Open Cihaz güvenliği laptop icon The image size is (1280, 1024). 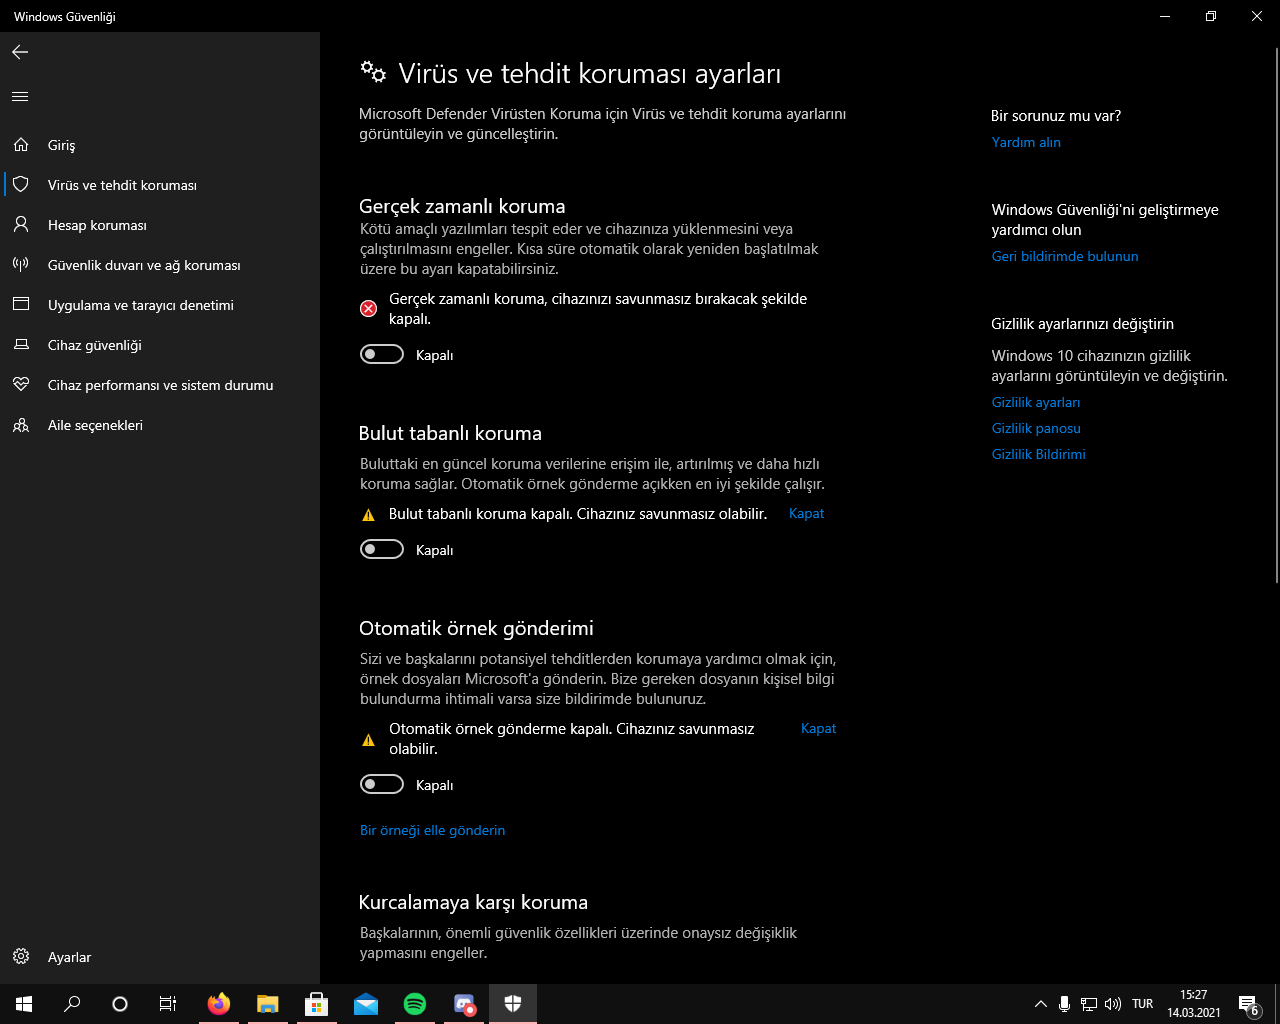(21, 345)
